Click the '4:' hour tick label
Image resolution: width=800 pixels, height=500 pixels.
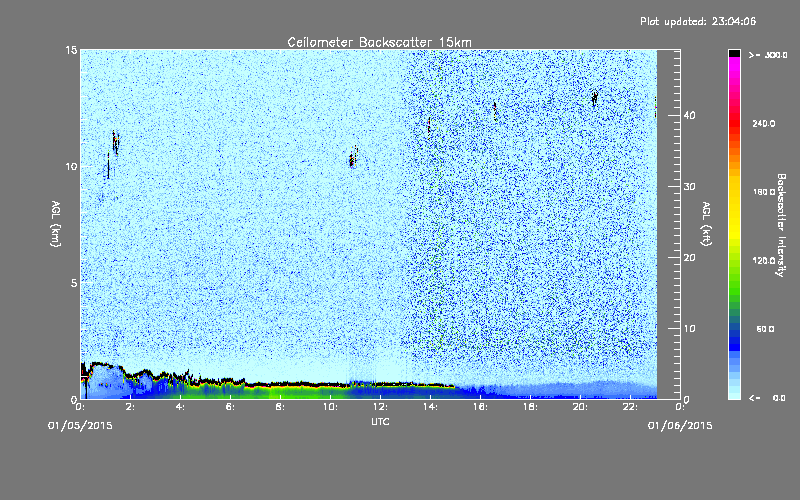click(180, 407)
